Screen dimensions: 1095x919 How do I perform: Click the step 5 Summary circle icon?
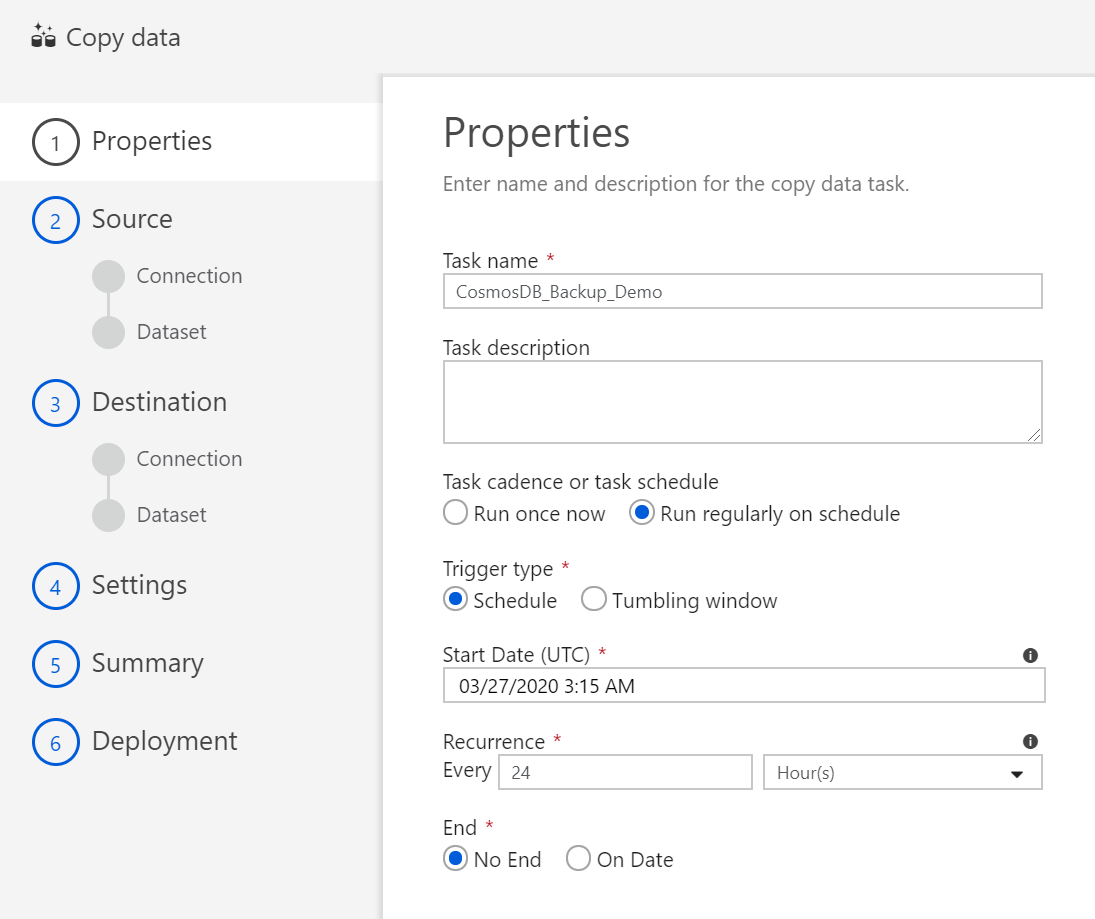pos(55,664)
